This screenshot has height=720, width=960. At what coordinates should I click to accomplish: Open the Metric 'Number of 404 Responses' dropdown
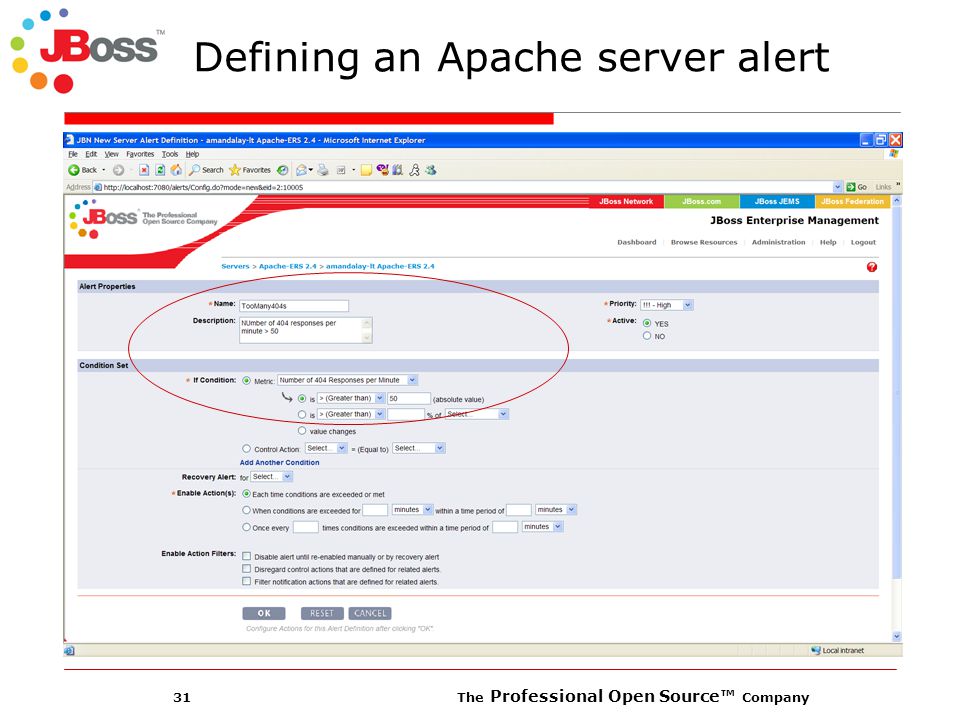coord(347,380)
